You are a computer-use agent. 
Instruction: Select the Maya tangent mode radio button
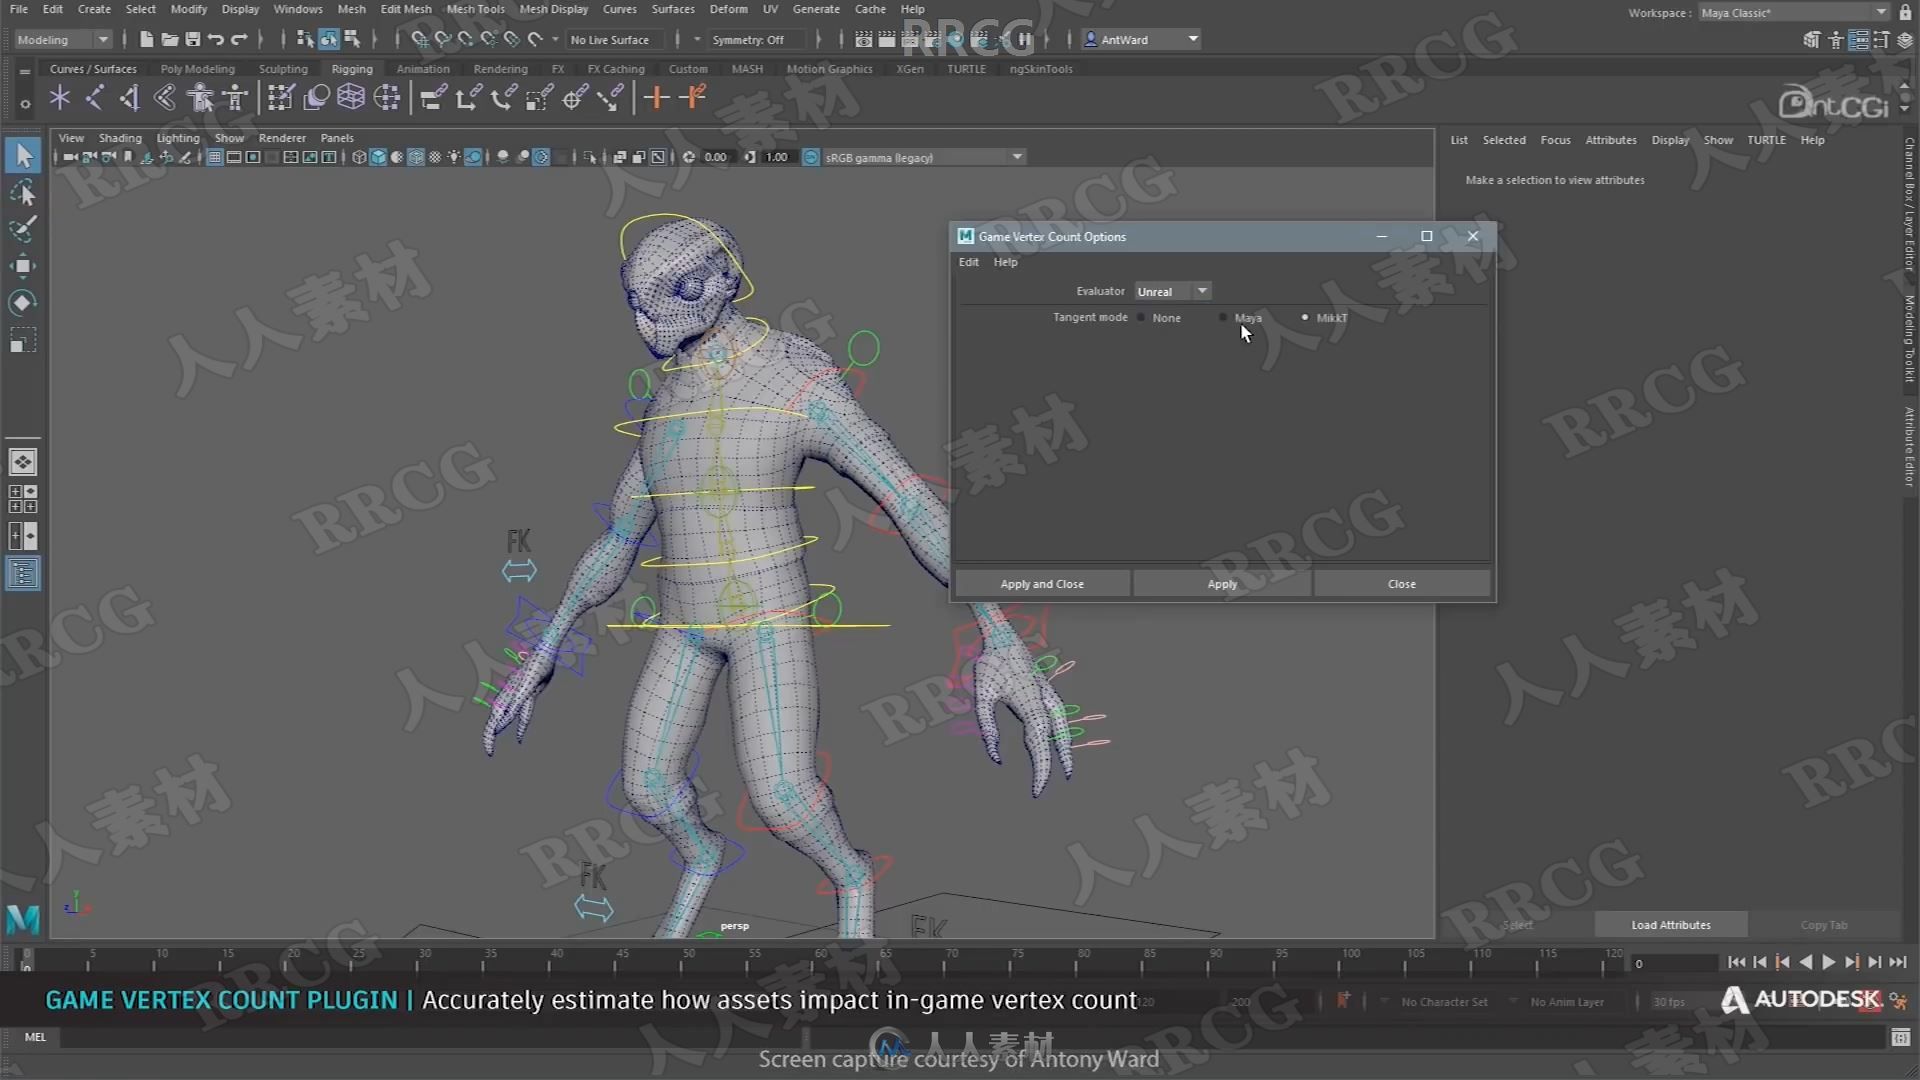[x=1223, y=318]
